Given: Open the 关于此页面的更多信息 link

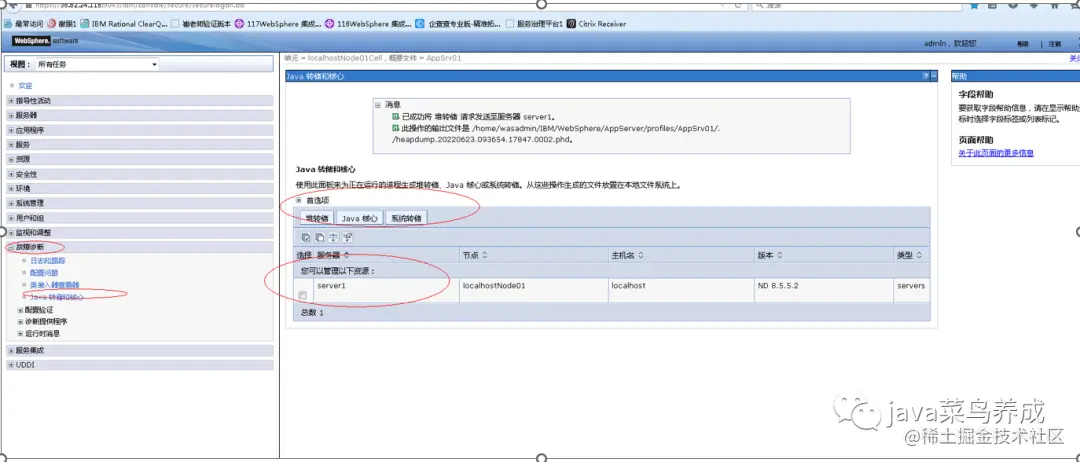Looking at the screenshot, I should tap(996, 153).
